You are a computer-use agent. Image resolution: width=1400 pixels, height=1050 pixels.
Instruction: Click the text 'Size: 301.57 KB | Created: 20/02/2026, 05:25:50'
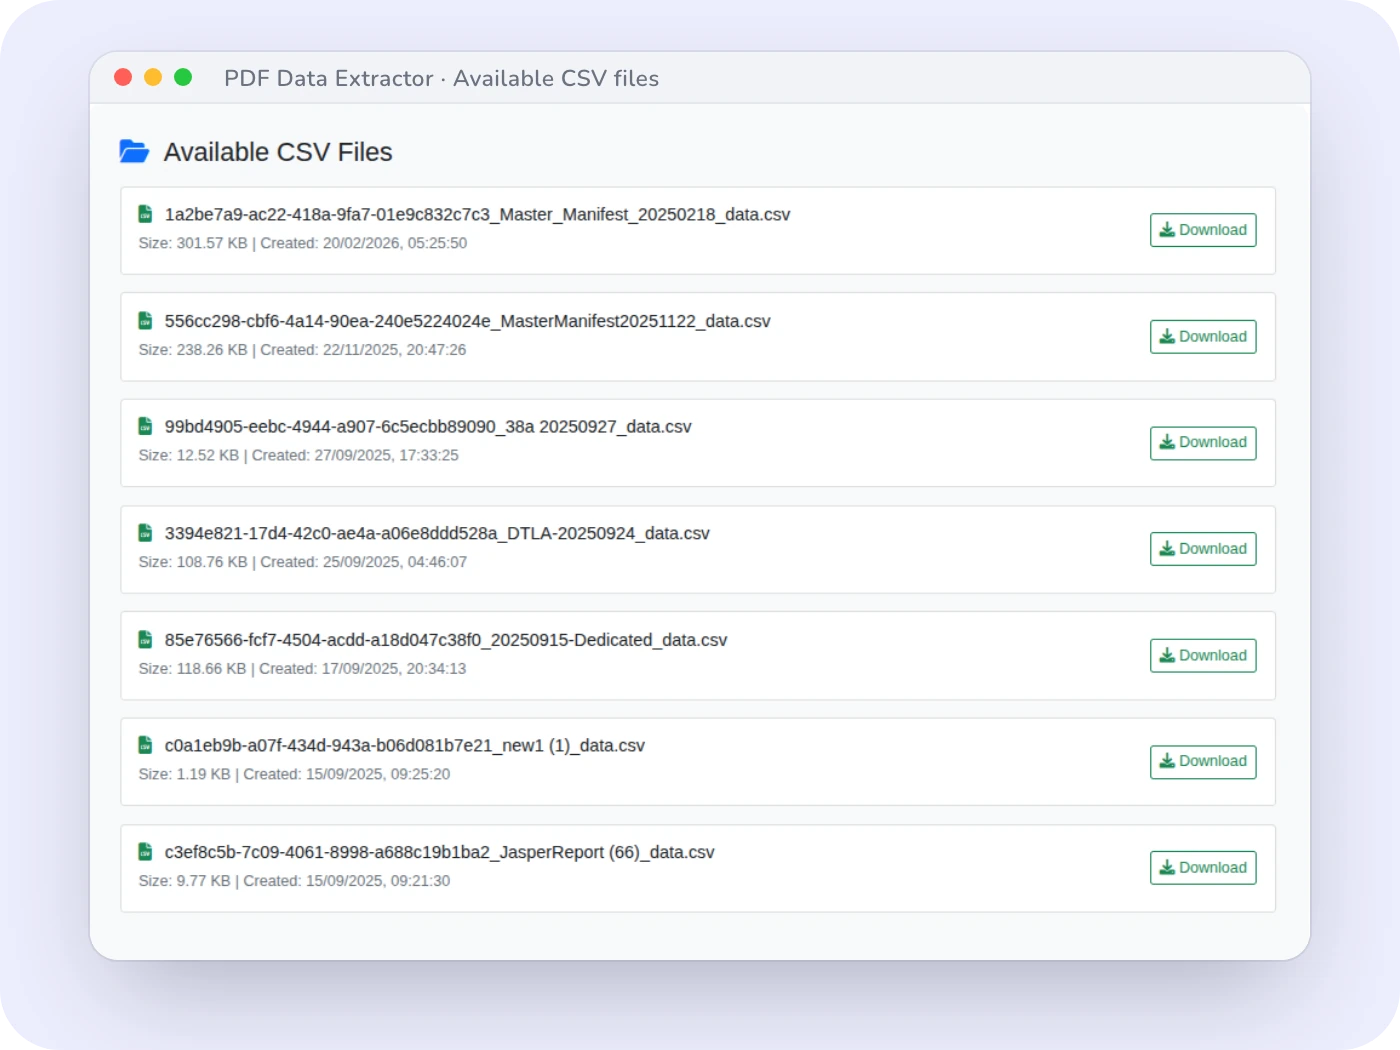303,243
